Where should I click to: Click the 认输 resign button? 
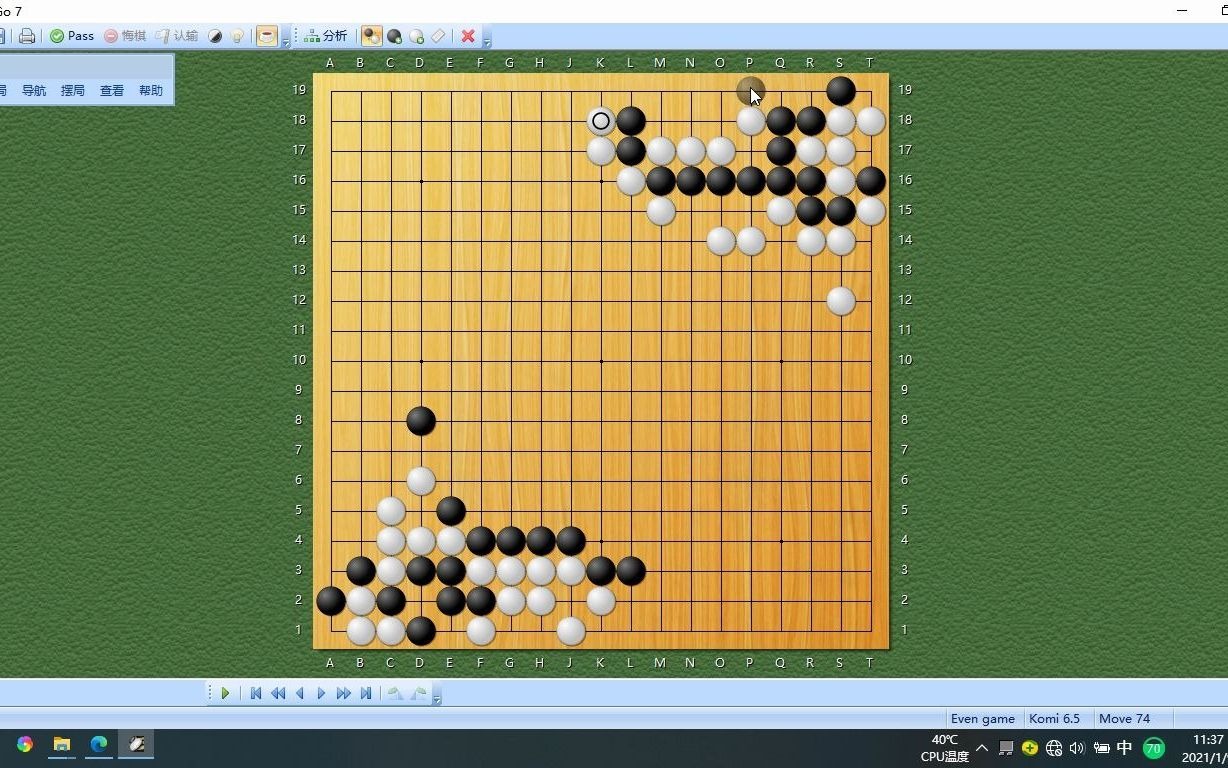[x=177, y=36]
